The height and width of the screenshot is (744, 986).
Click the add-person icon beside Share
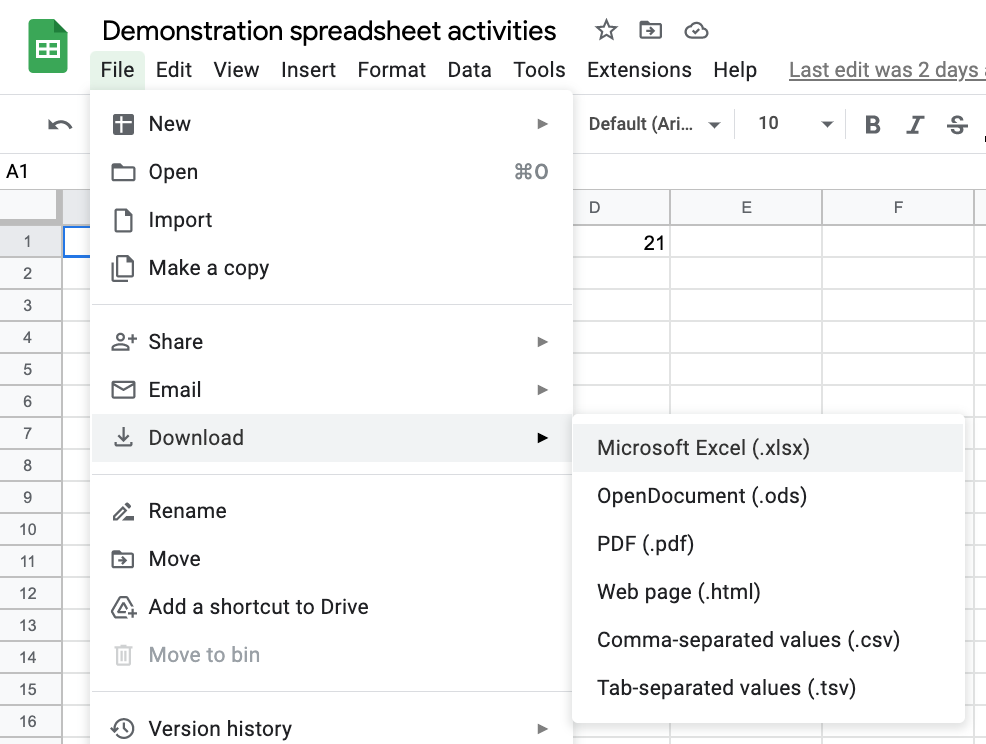pos(124,341)
